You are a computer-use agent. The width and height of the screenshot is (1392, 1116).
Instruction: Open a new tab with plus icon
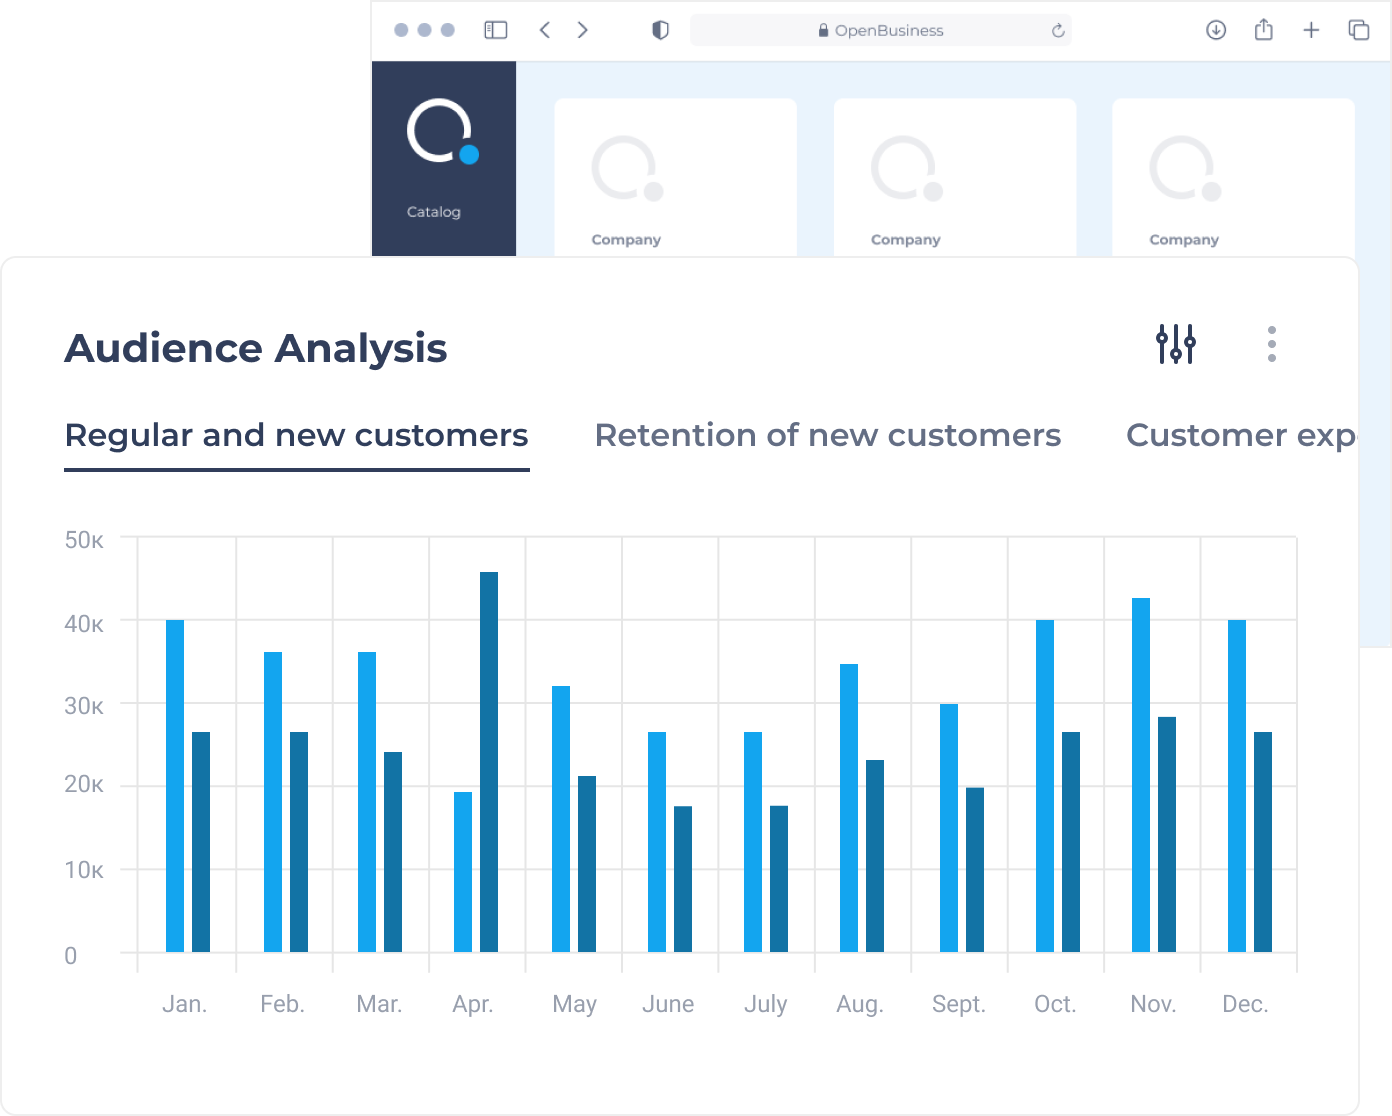click(x=1311, y=30)
